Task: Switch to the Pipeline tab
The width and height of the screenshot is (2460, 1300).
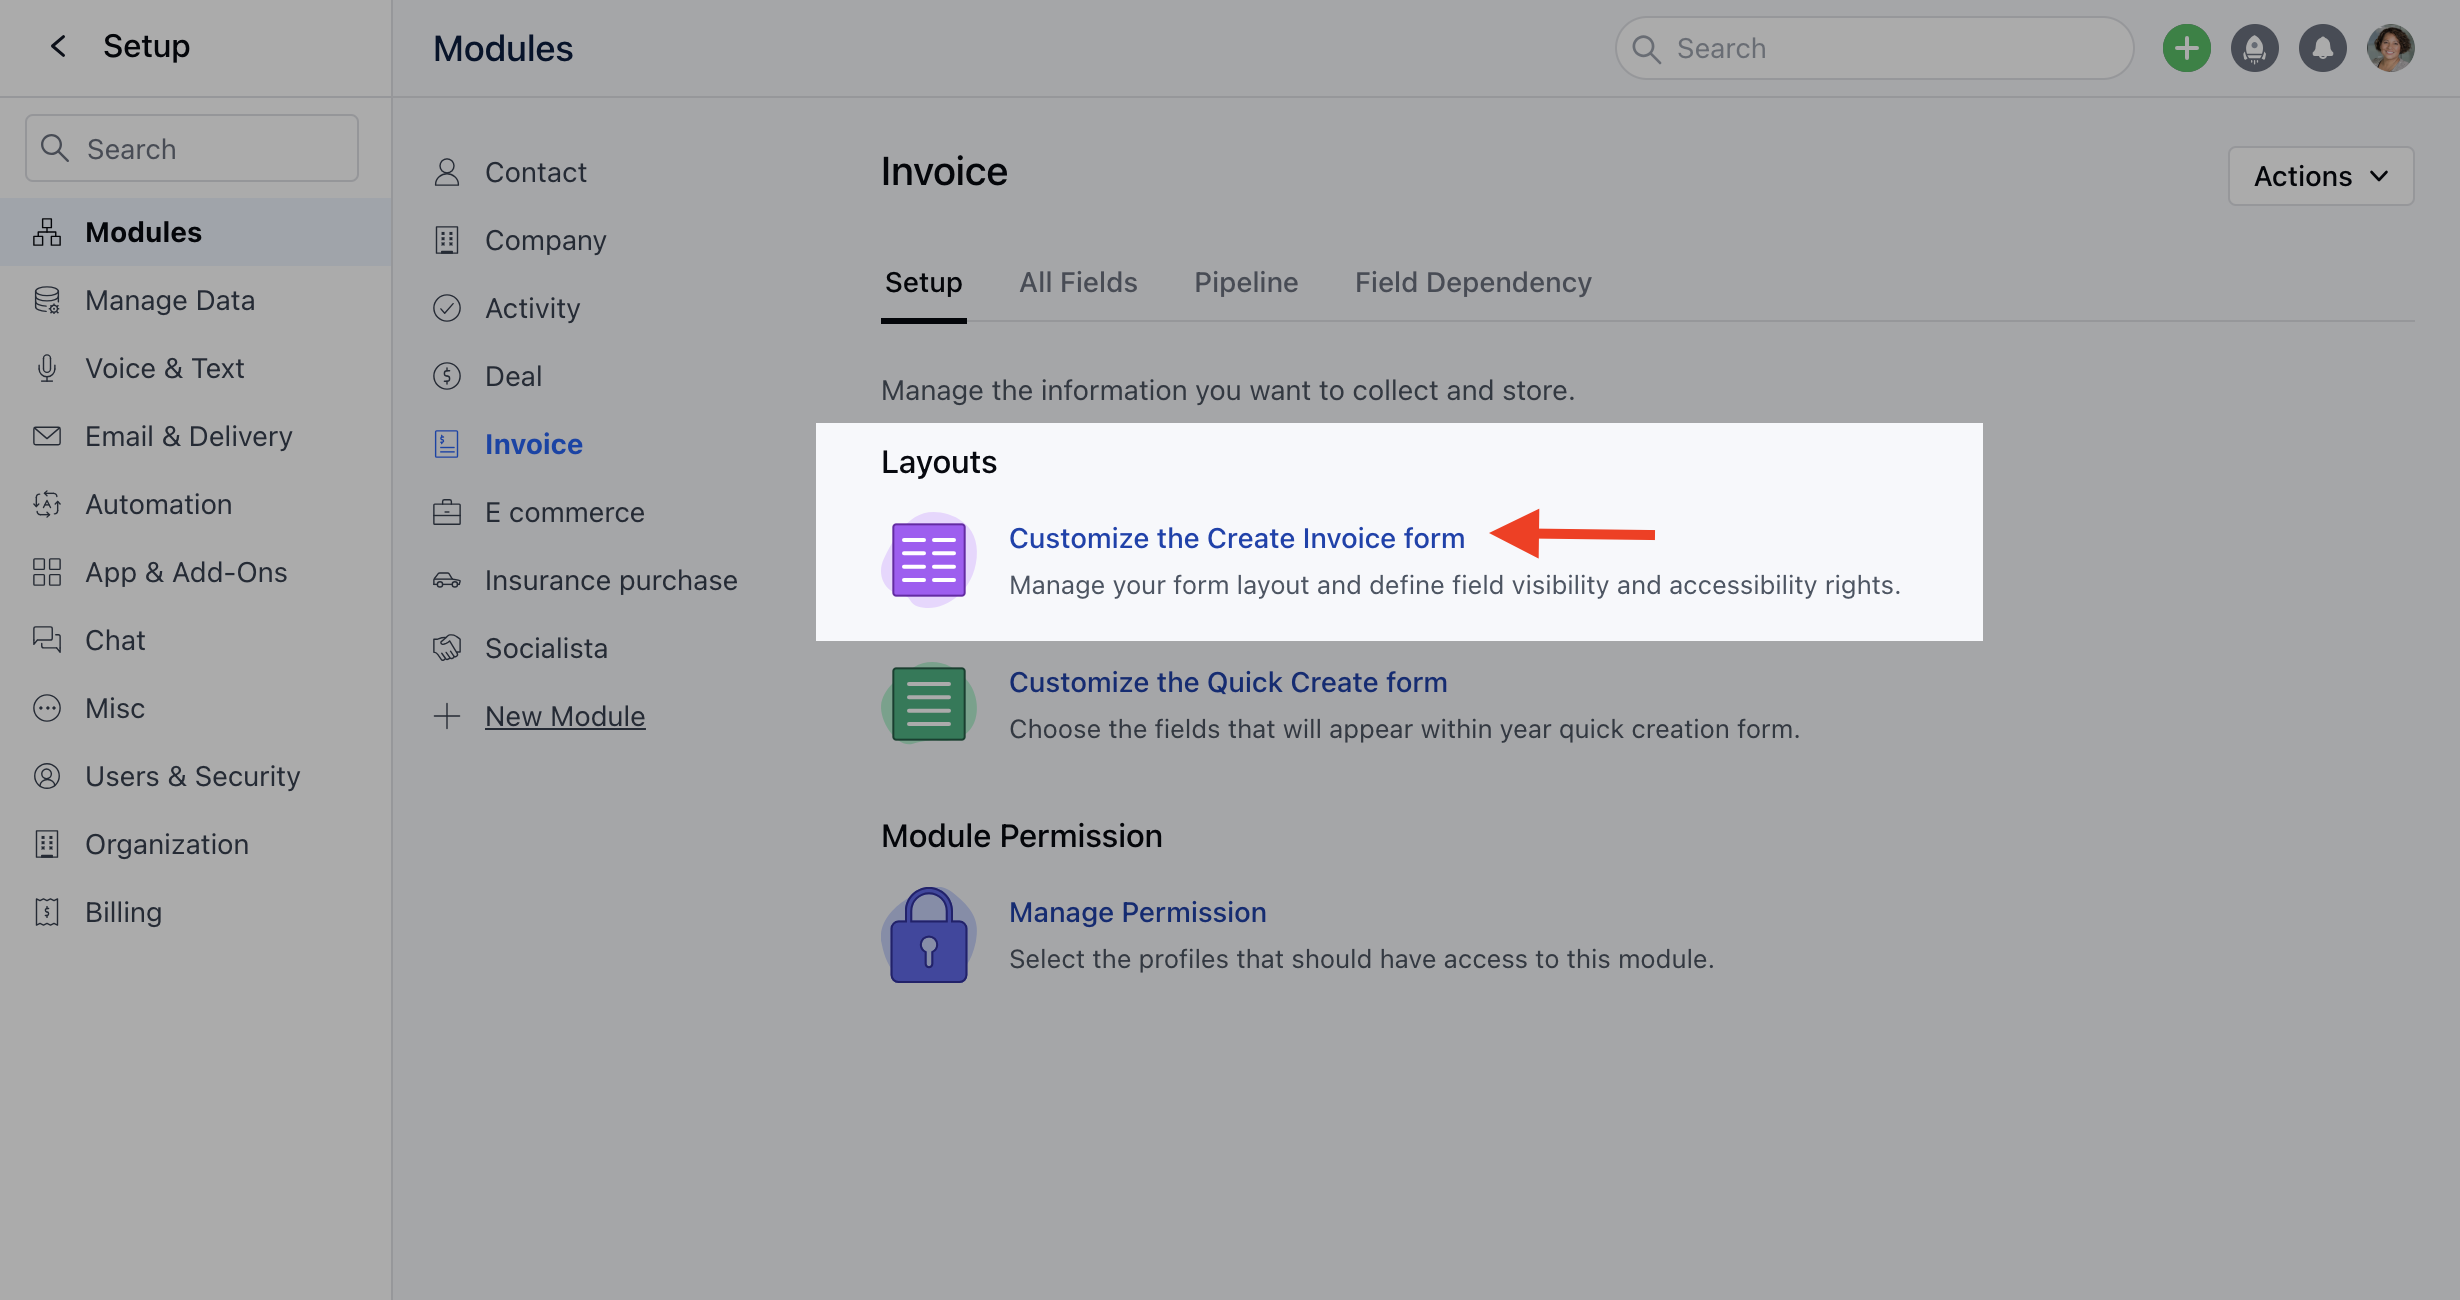Action: [1246, 283]
